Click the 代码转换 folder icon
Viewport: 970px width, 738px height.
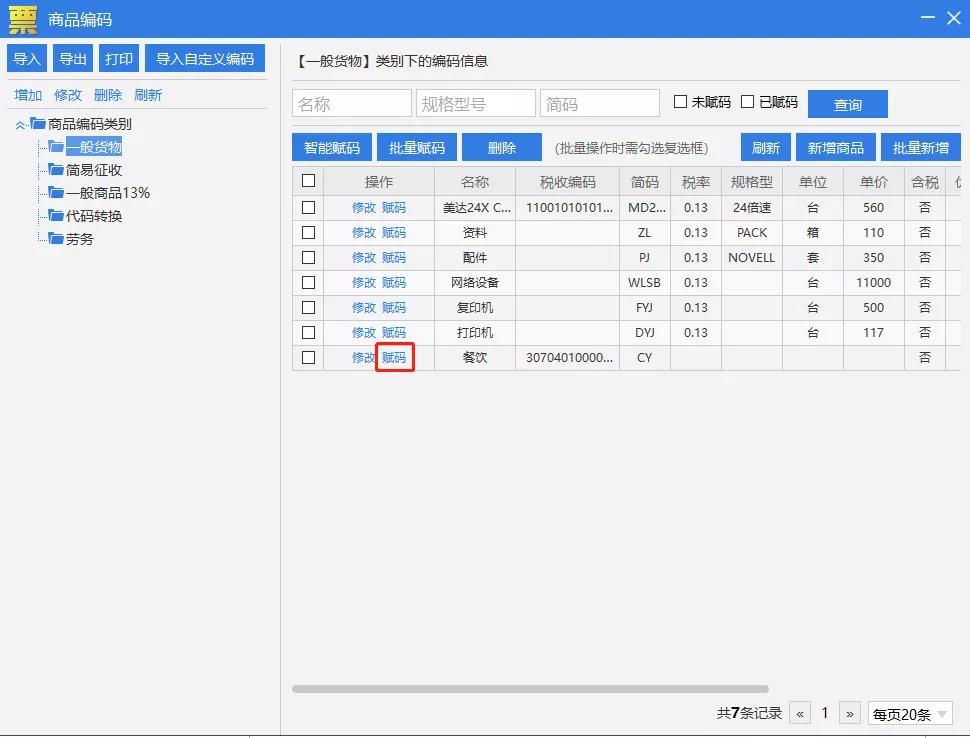coord(56,215)
